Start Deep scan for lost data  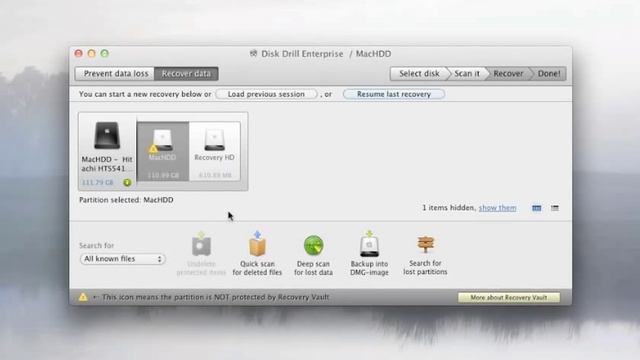point(313,246)
